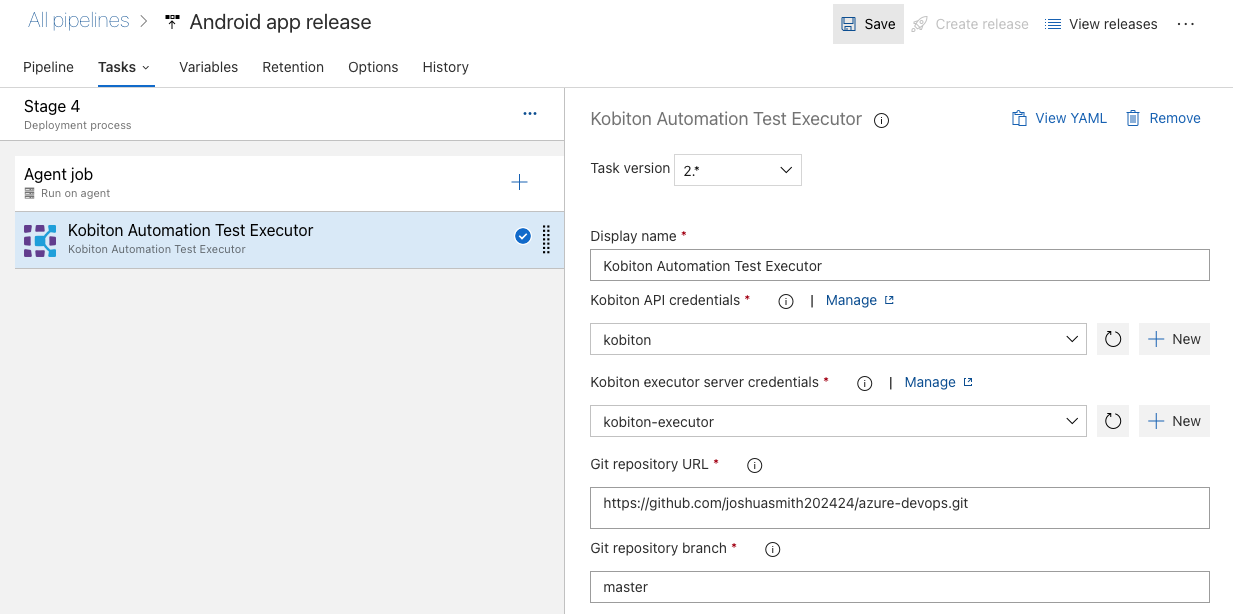
Task: Show info for Git repository URL
Action: 755,465
